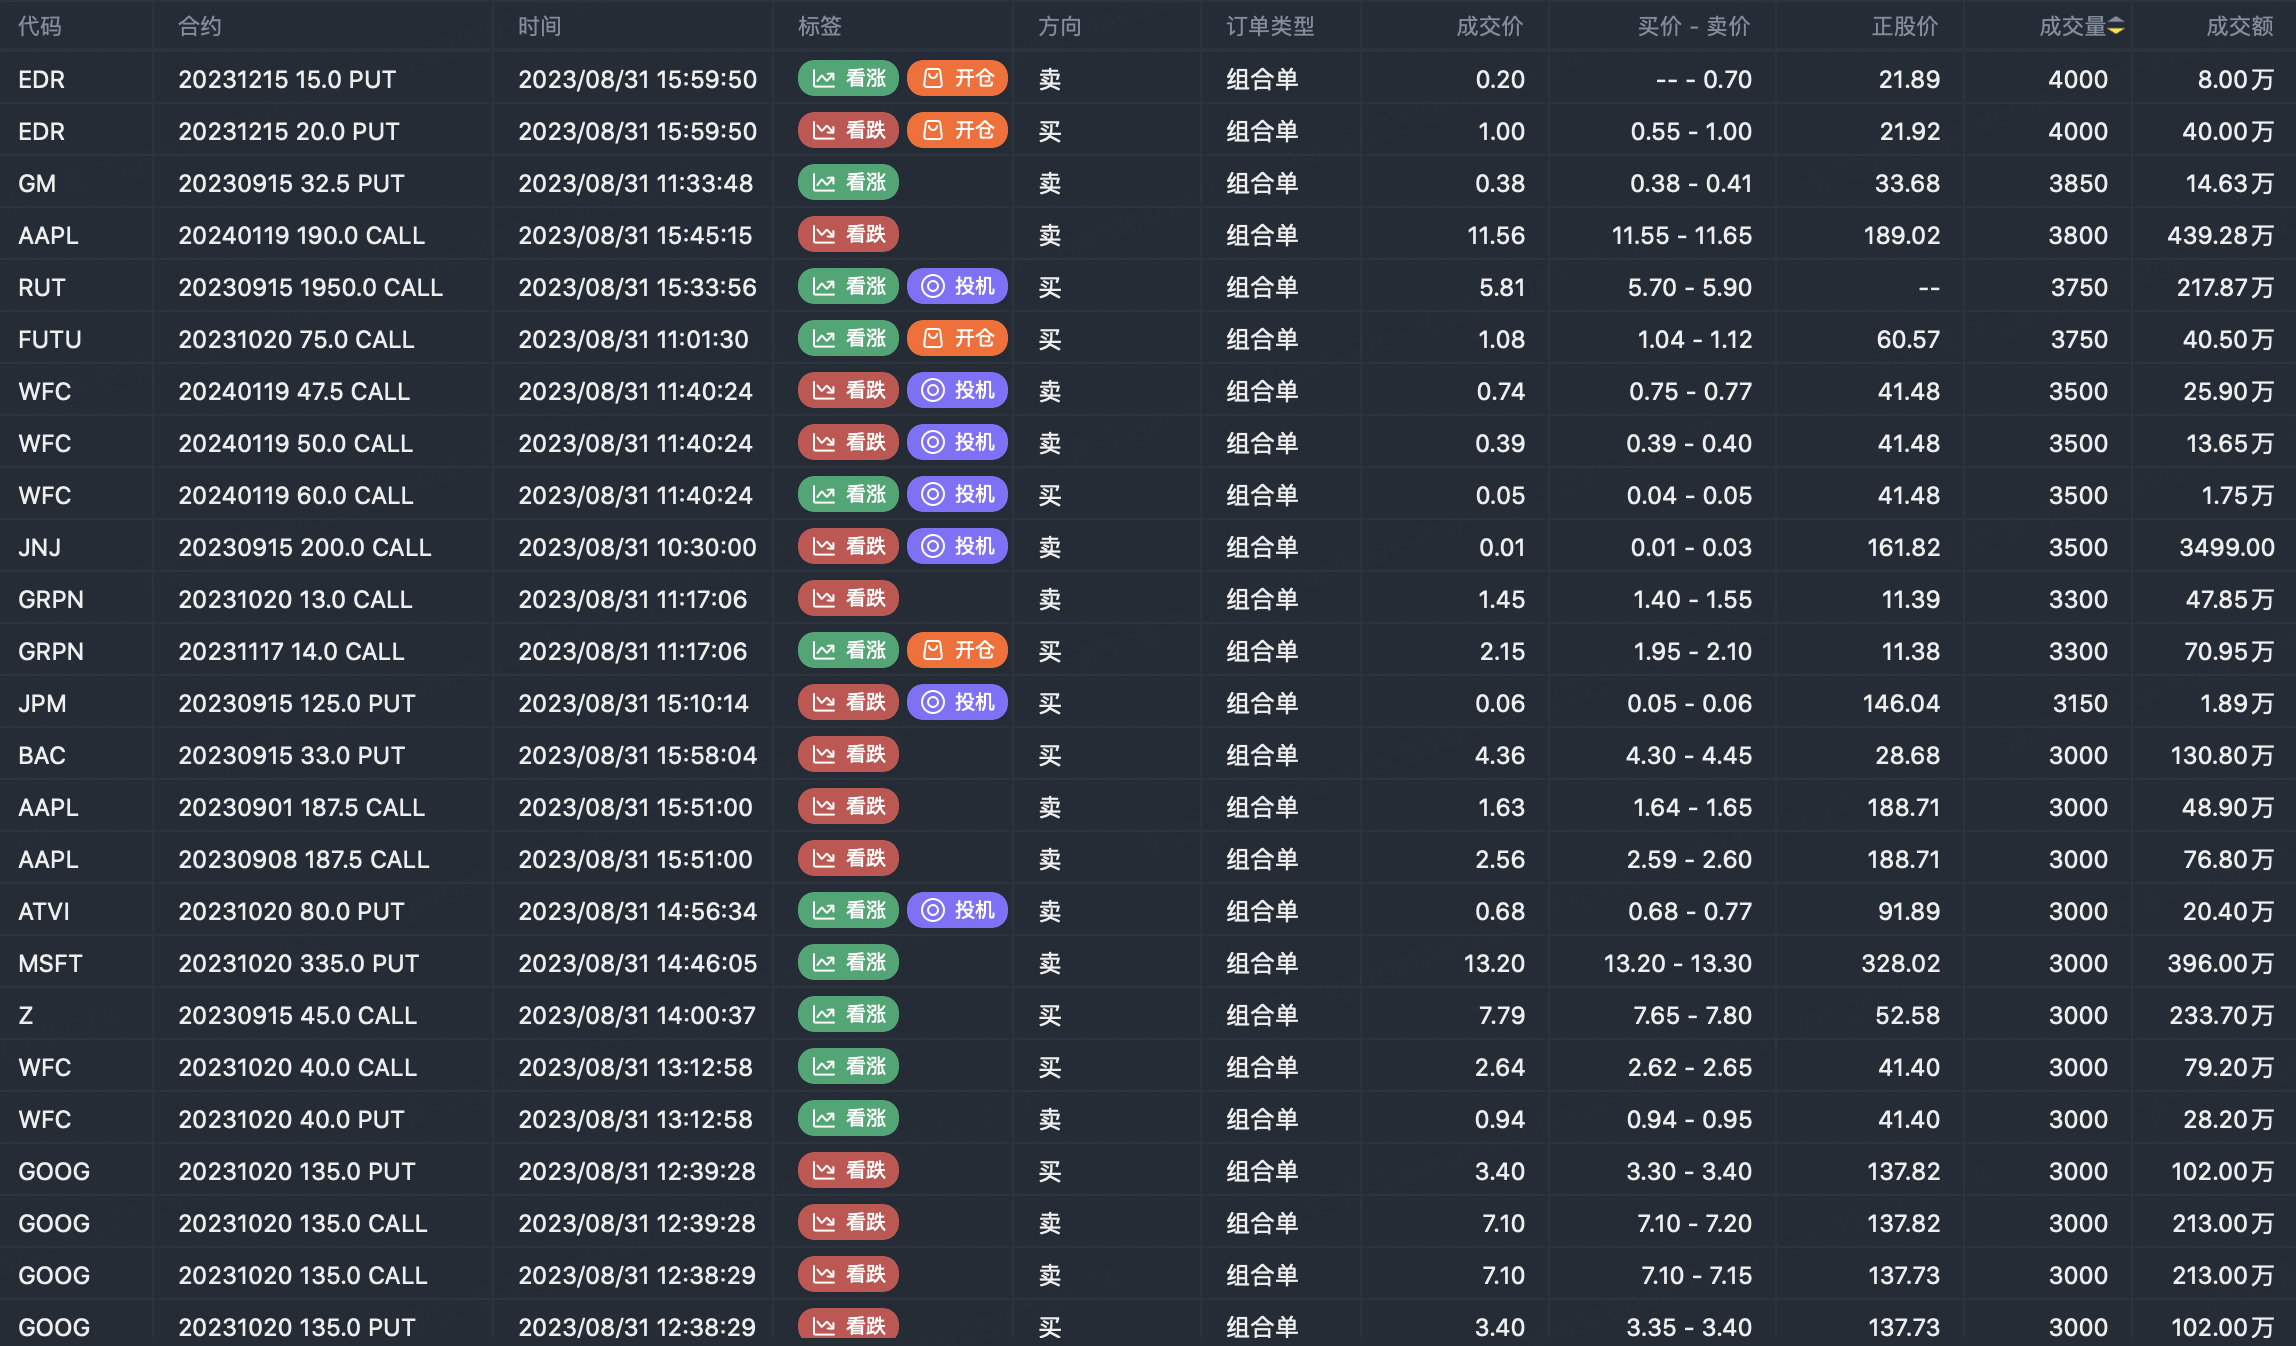Click 看跌 tag on AAPL 190.0 CALL row
The image size is (2296, 1346).
pyautogui.click(x=848, y=235)
